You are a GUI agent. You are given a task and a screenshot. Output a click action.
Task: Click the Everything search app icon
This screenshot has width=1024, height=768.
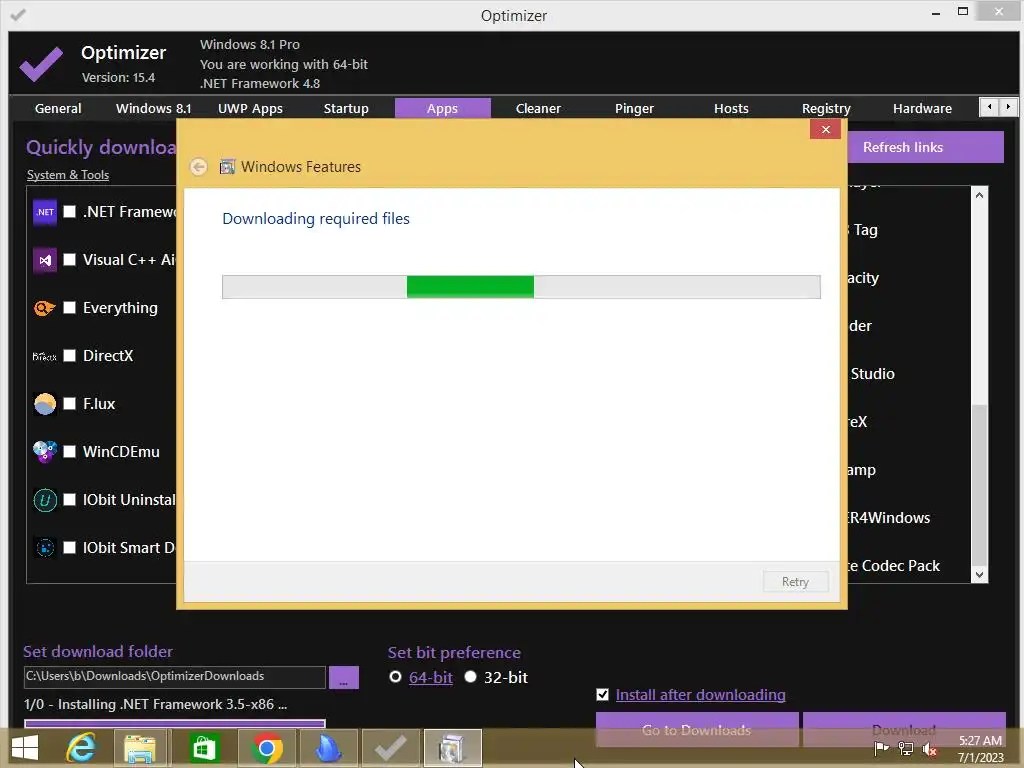(x=44, y=308)
